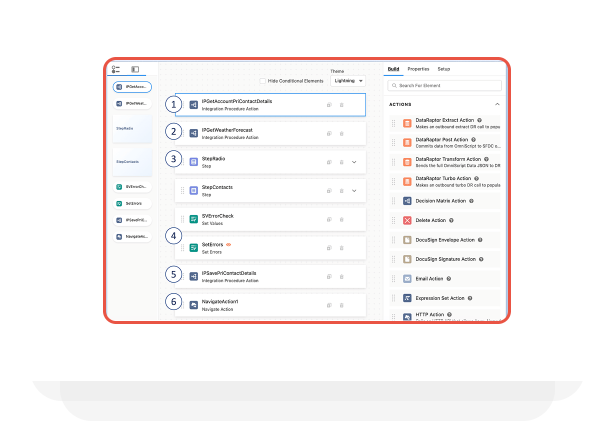The width and height of the screenshot is (615, 421).
Task: Open the Build tab
Action: tap(393, 69)
